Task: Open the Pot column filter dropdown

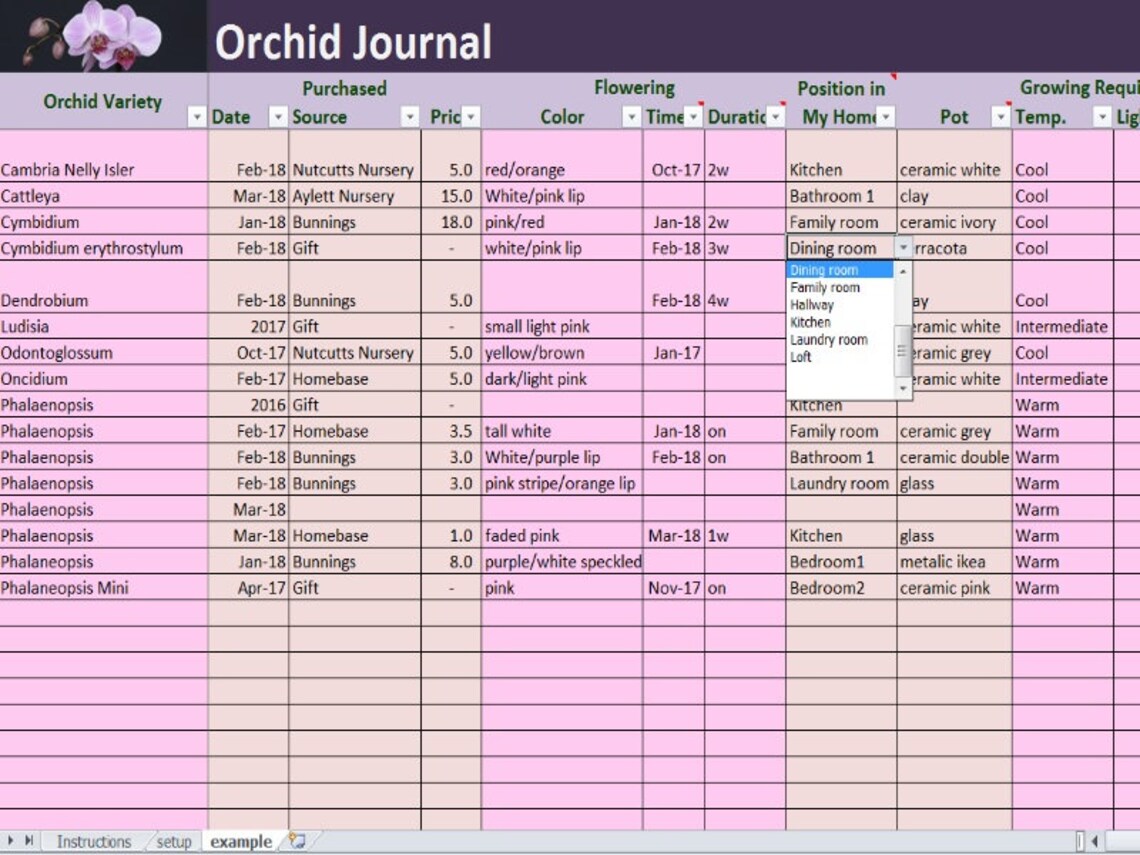Action: click(x=1000, y=117)
